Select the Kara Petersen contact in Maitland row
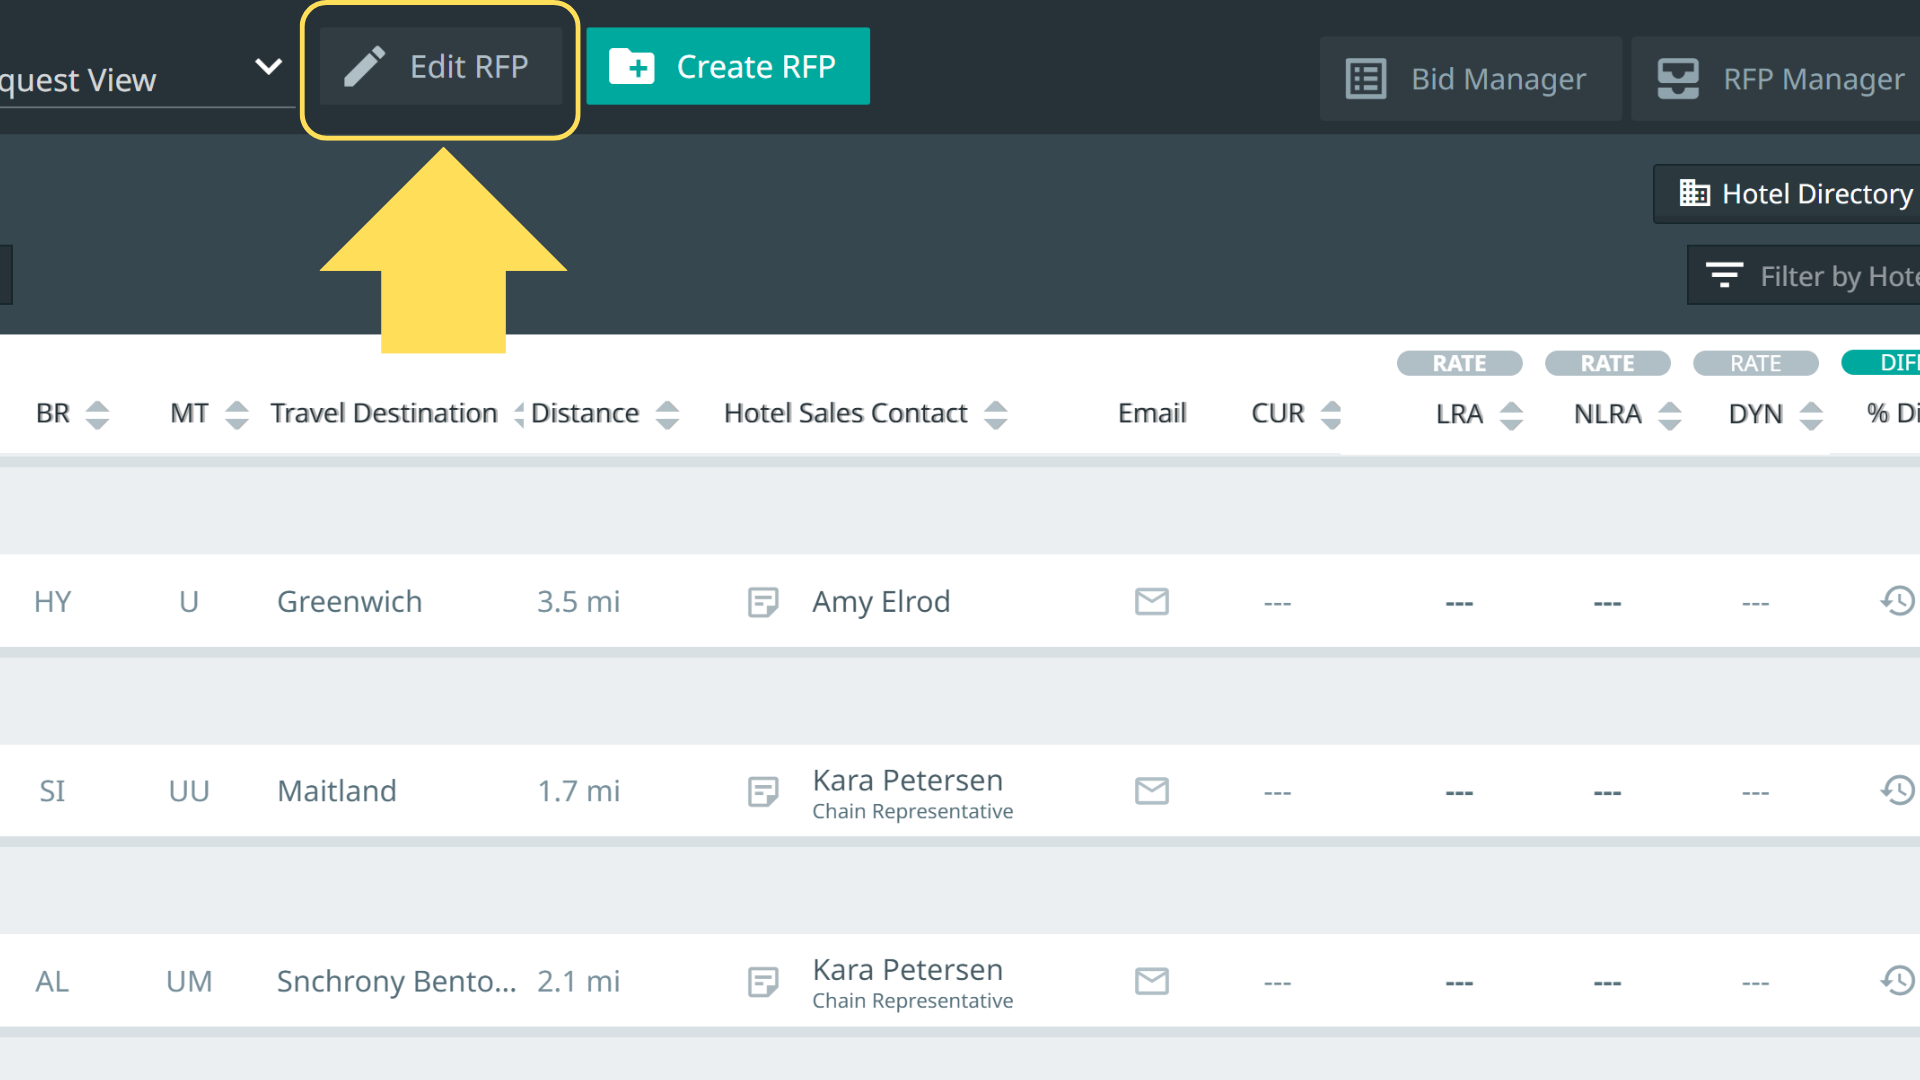Viewport: 1920px width, 1080px height. pos(907,781)
